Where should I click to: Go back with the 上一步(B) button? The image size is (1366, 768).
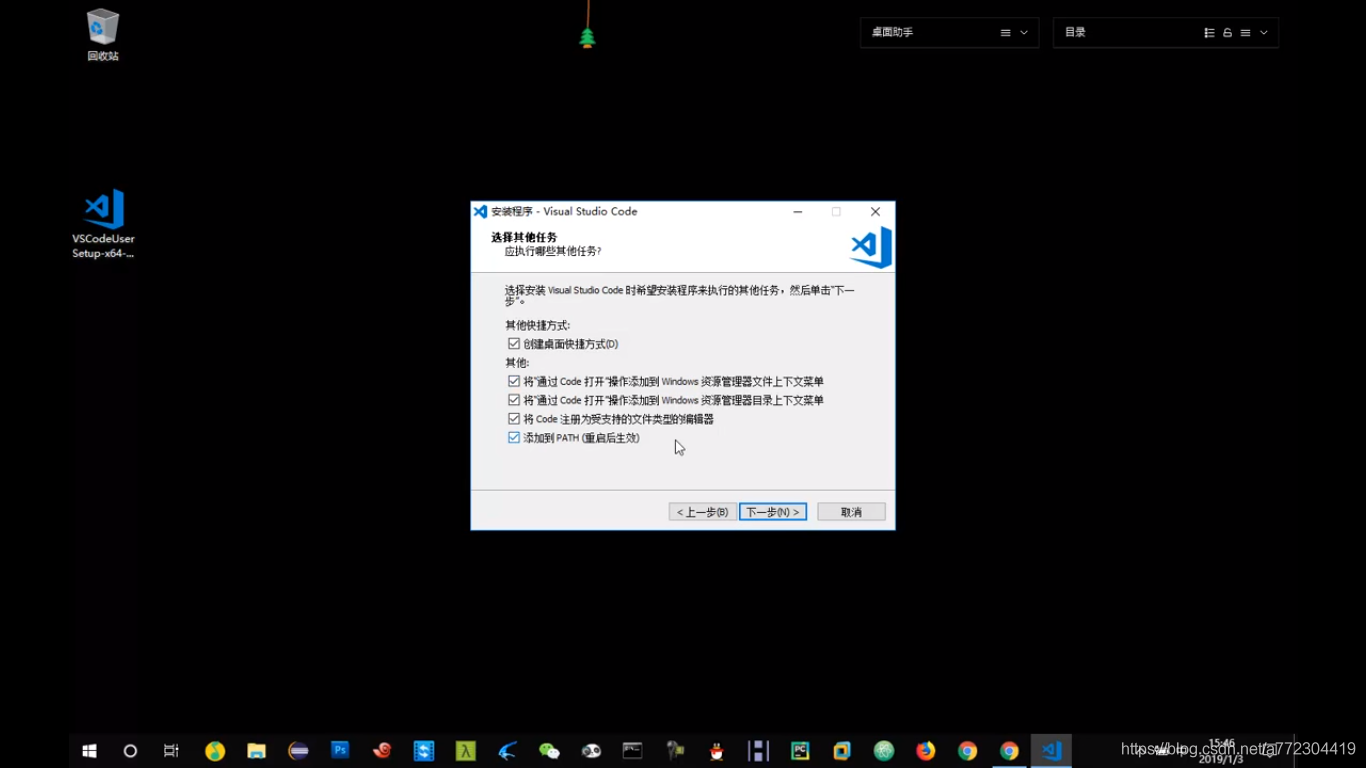(x=703, y=512)
